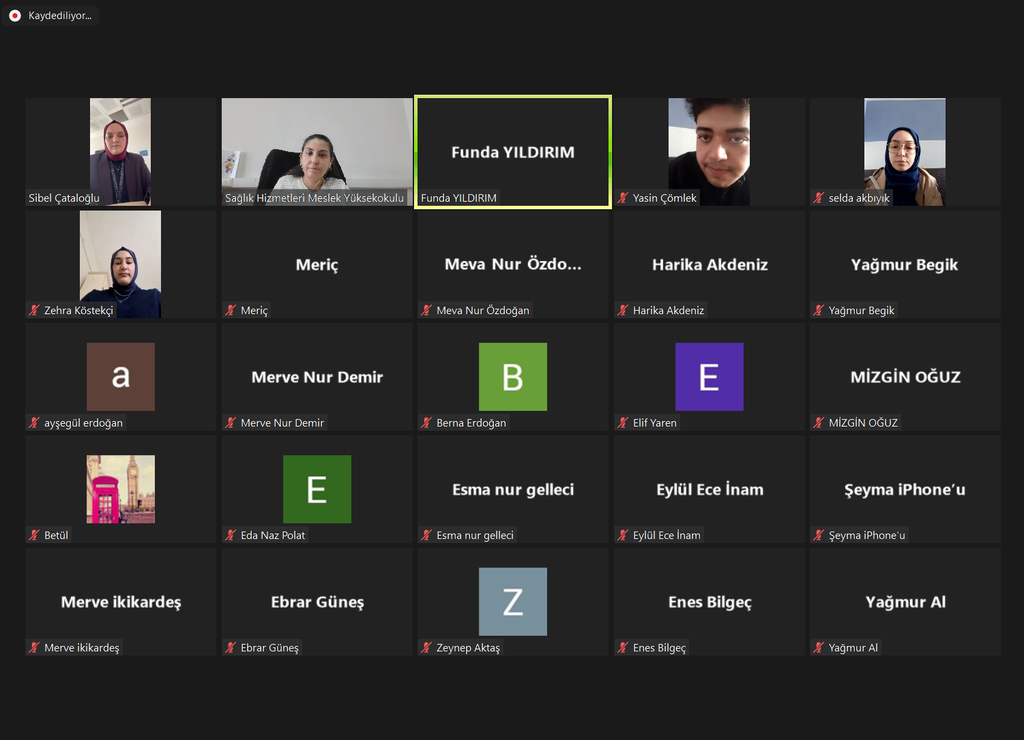
Task: Select Betül's phone booth profile picture
Action: [x=120, y=489]
